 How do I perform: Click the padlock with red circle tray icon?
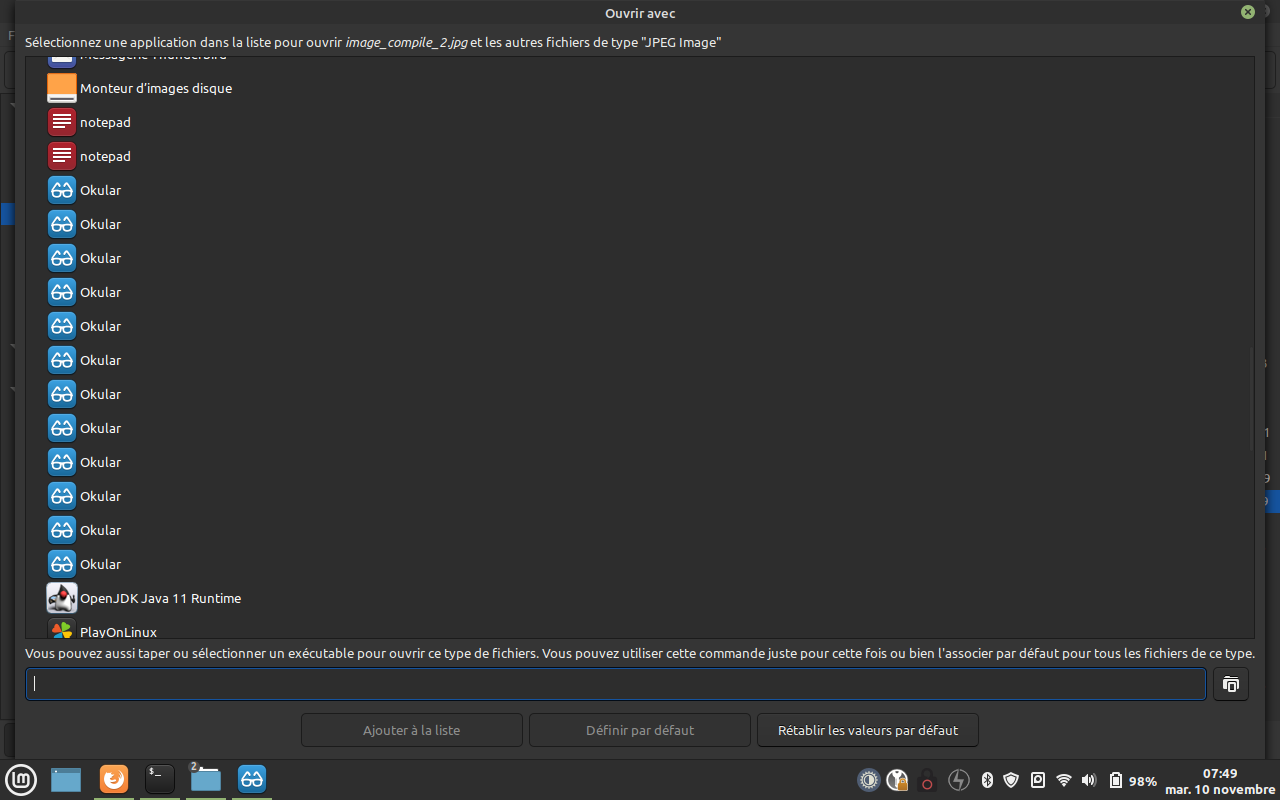click(x=927, y=780)
